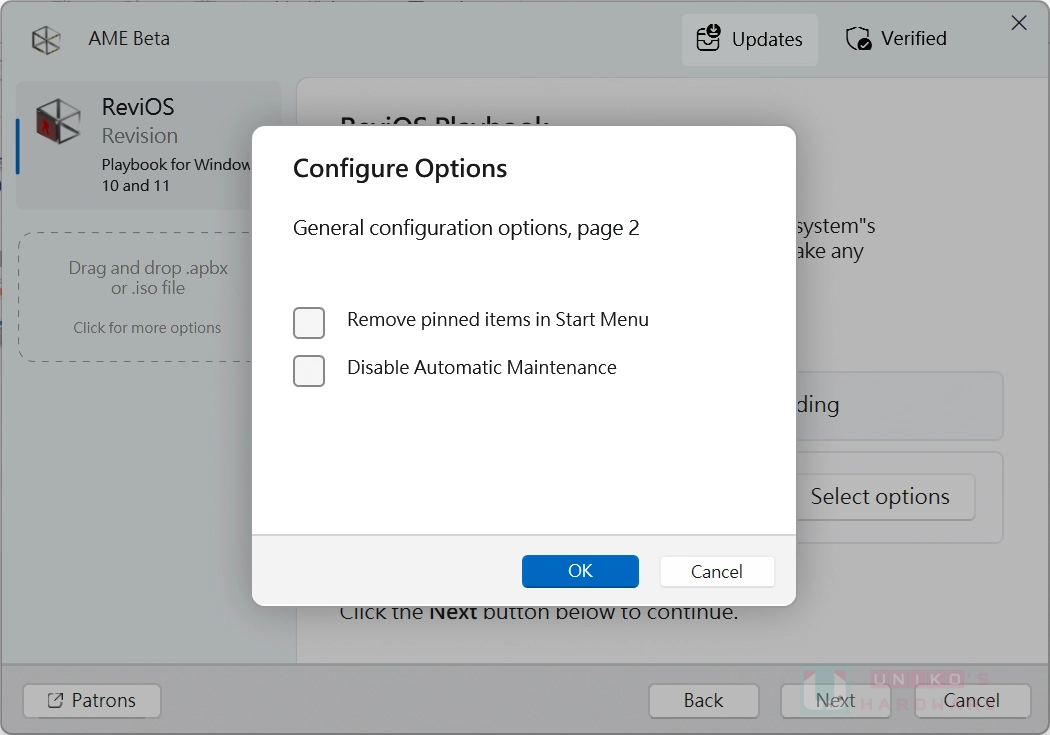This screenshot has height=735, width=1050.
Task: Click the Verified shield icon
Action: [858, 38]
